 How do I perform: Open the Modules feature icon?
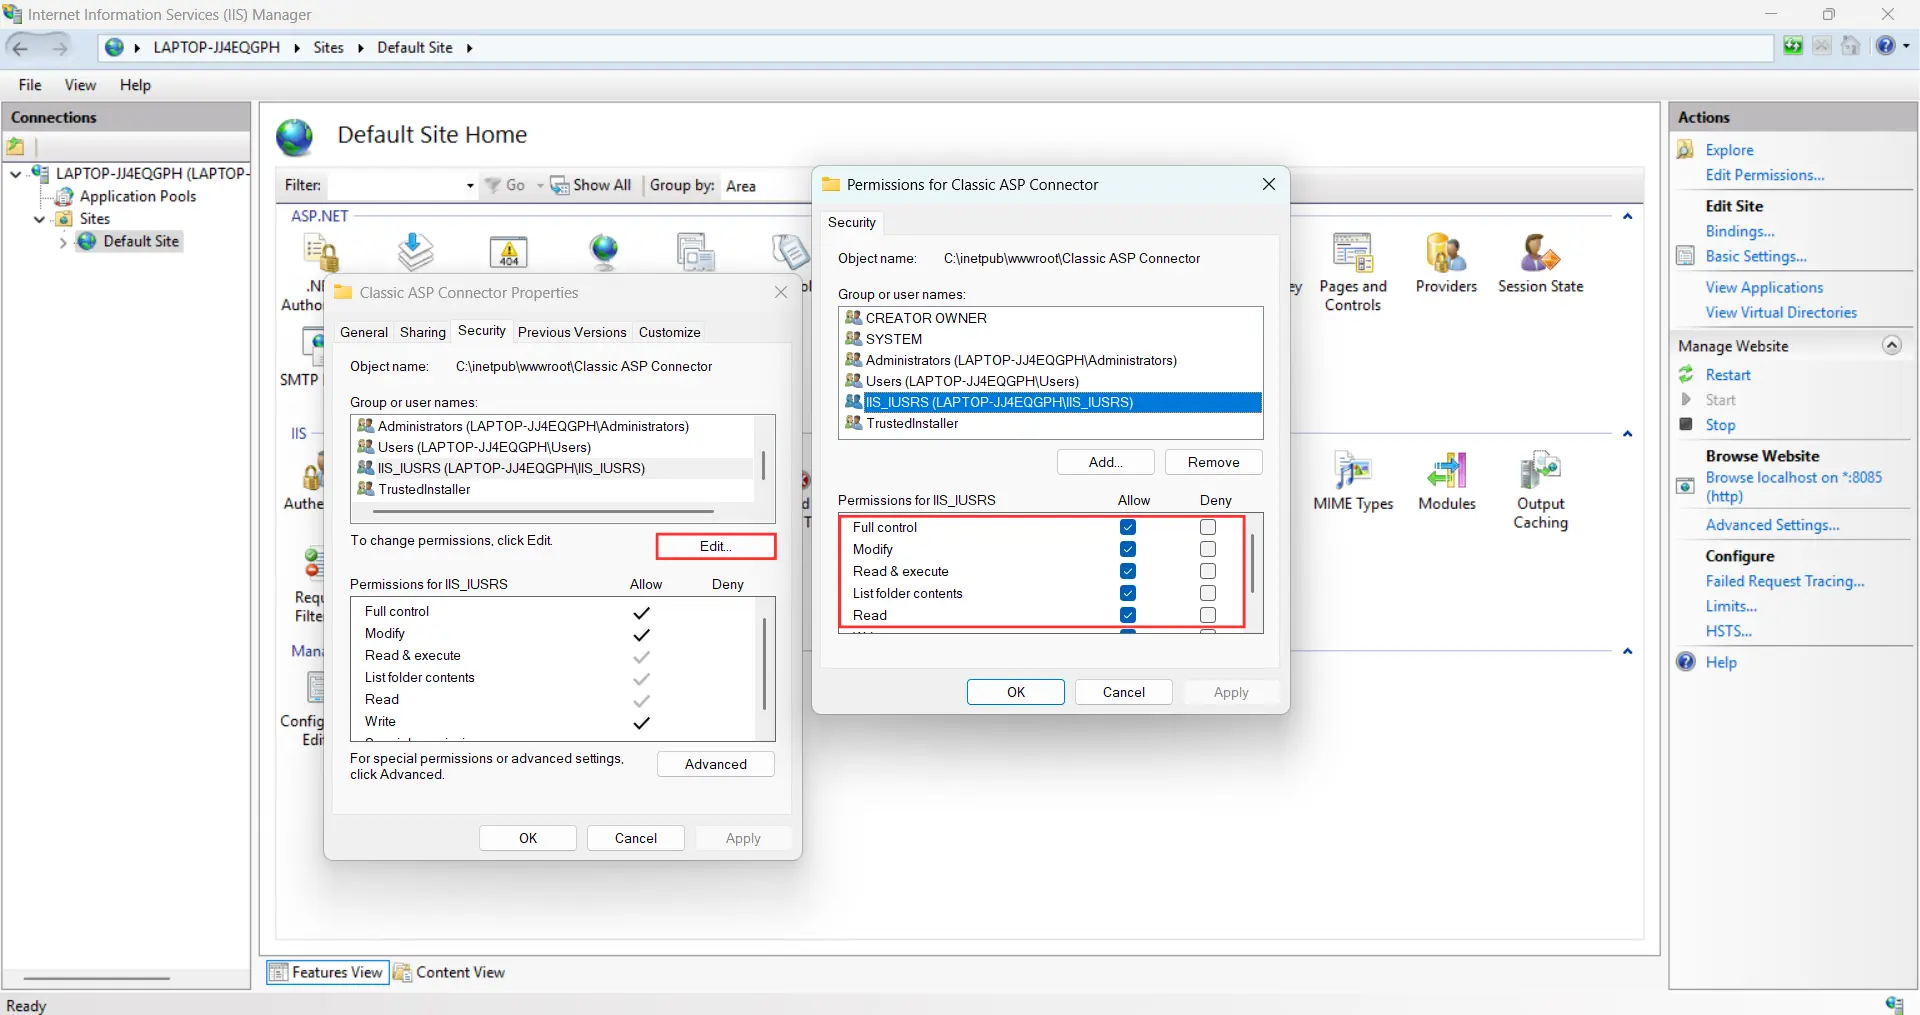(1447, 470)
